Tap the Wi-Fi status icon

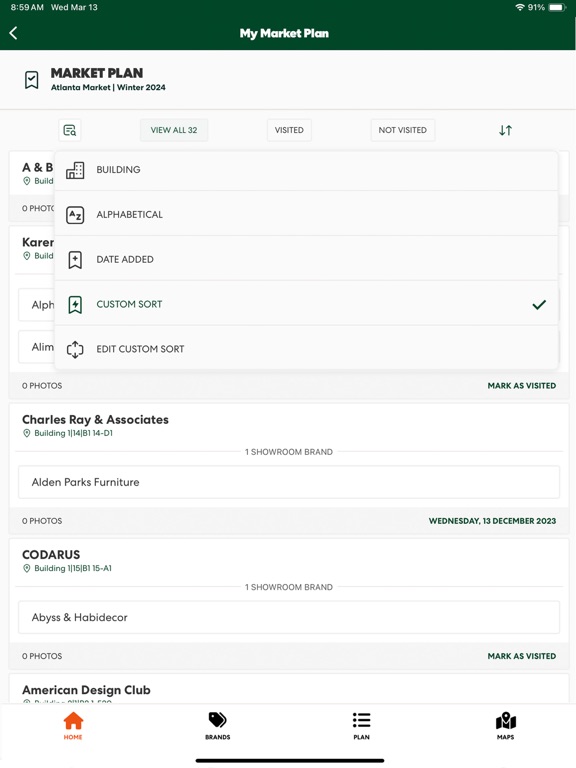(x=520, y=7)
